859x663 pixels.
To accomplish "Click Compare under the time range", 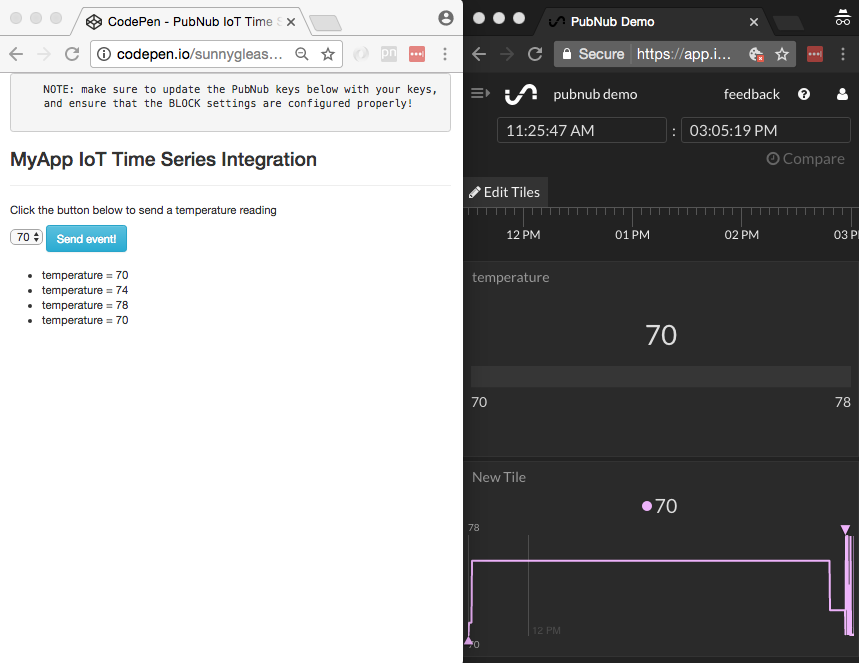I will 805,159.
